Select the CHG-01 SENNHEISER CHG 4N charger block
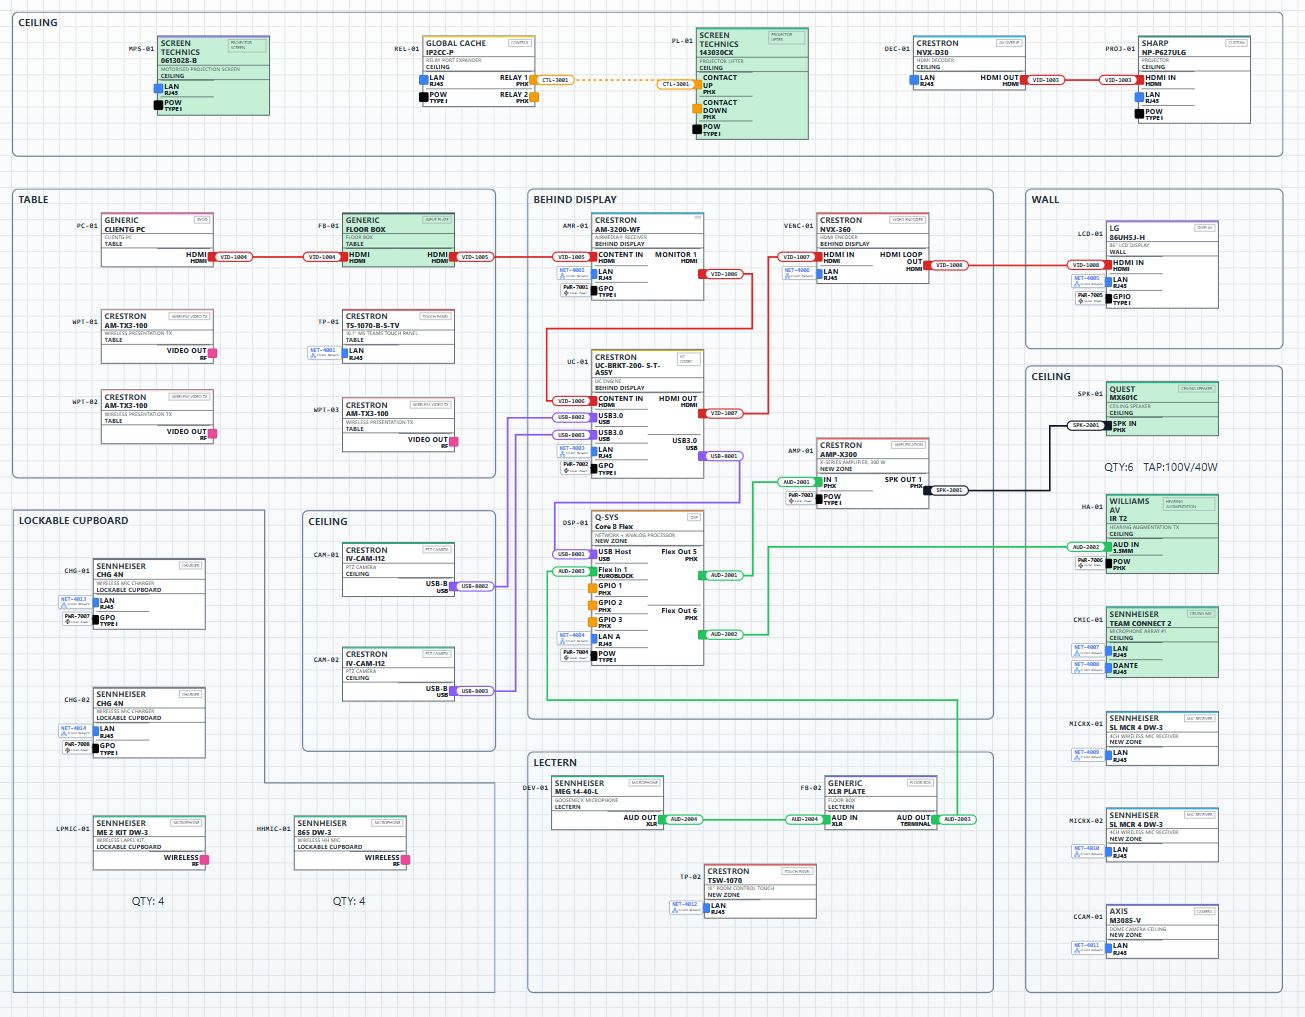Viewport: 1305px width, 1017px height. tap(149, 594)
